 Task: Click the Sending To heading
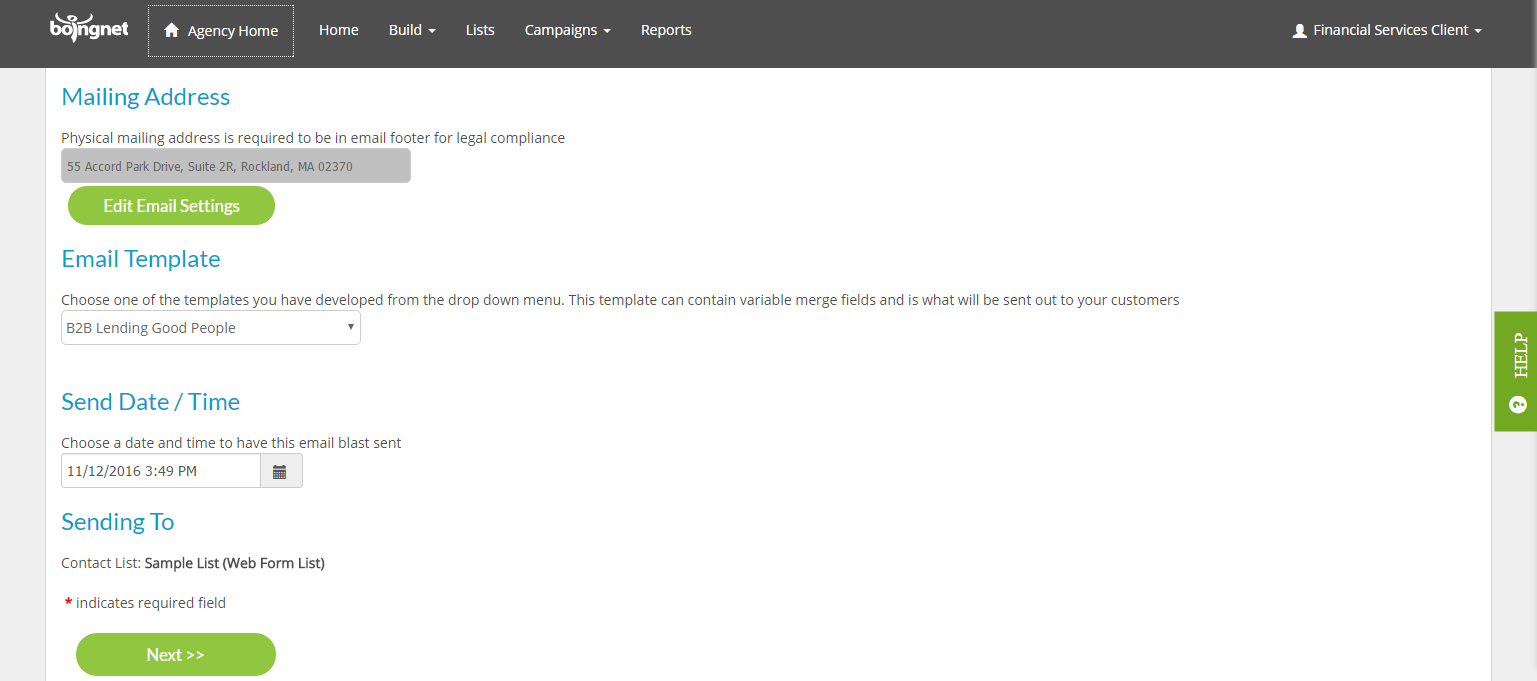click(118, 522)
